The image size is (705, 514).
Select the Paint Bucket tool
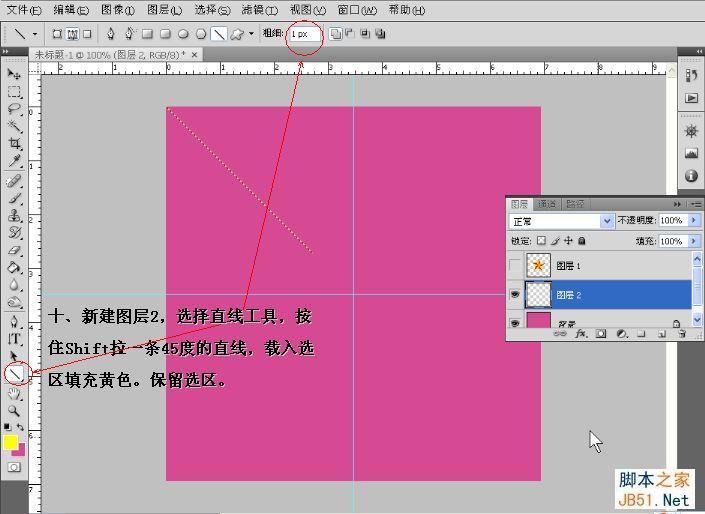pyautogui.click(x=14, y=268)
